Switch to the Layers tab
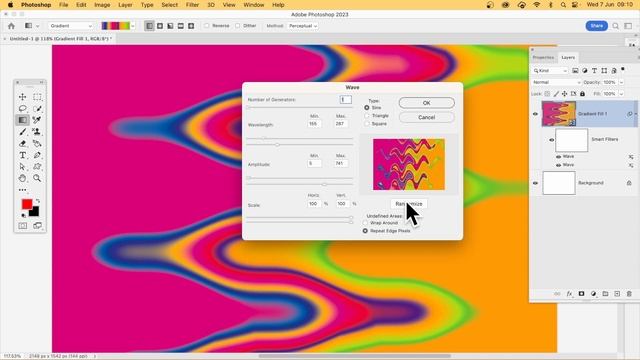 point(568,58)
